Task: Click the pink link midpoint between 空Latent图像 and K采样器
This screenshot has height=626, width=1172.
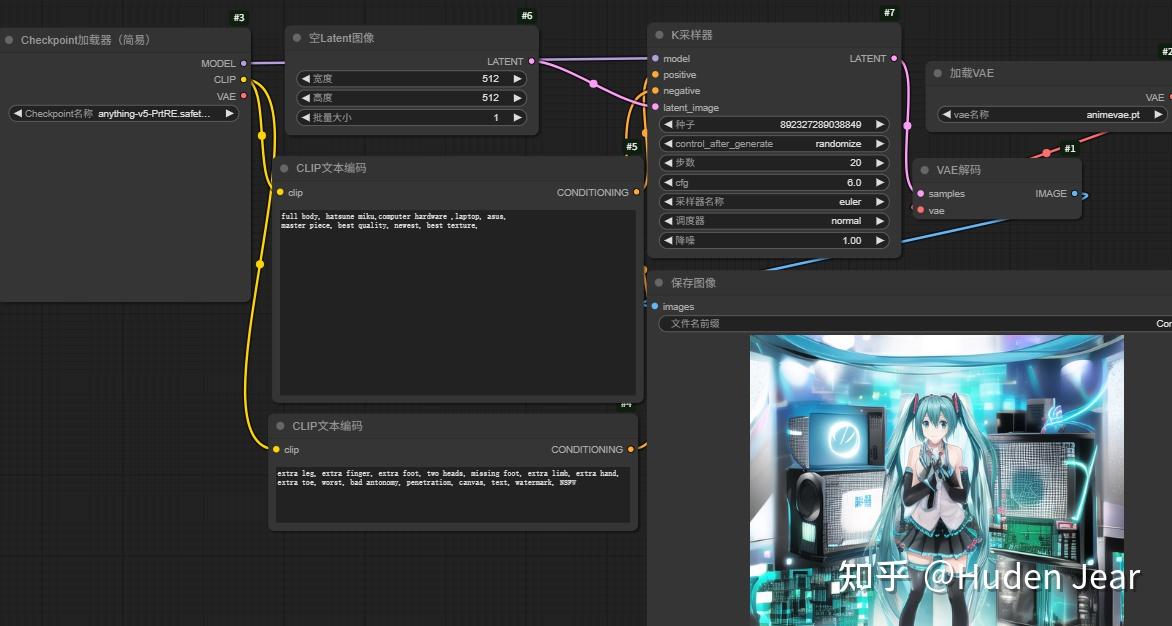Action: [x=593, y=84]
